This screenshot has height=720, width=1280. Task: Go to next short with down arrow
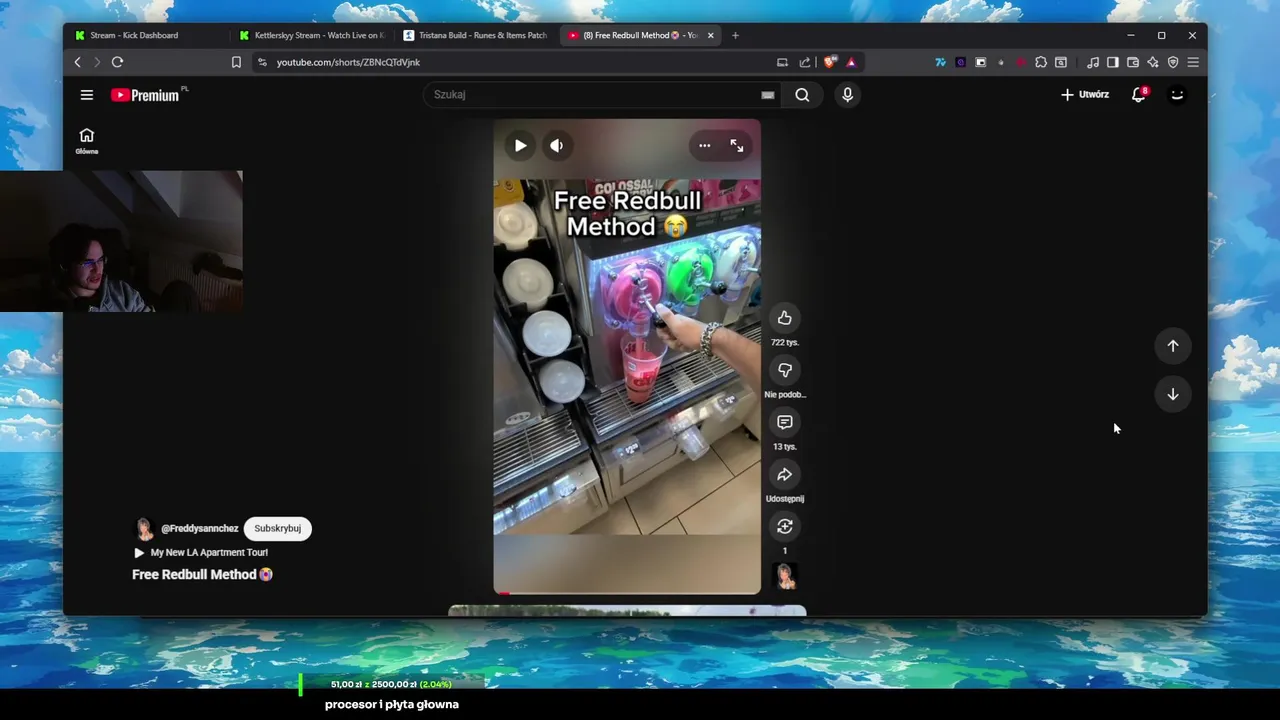tap(1173, 394)
